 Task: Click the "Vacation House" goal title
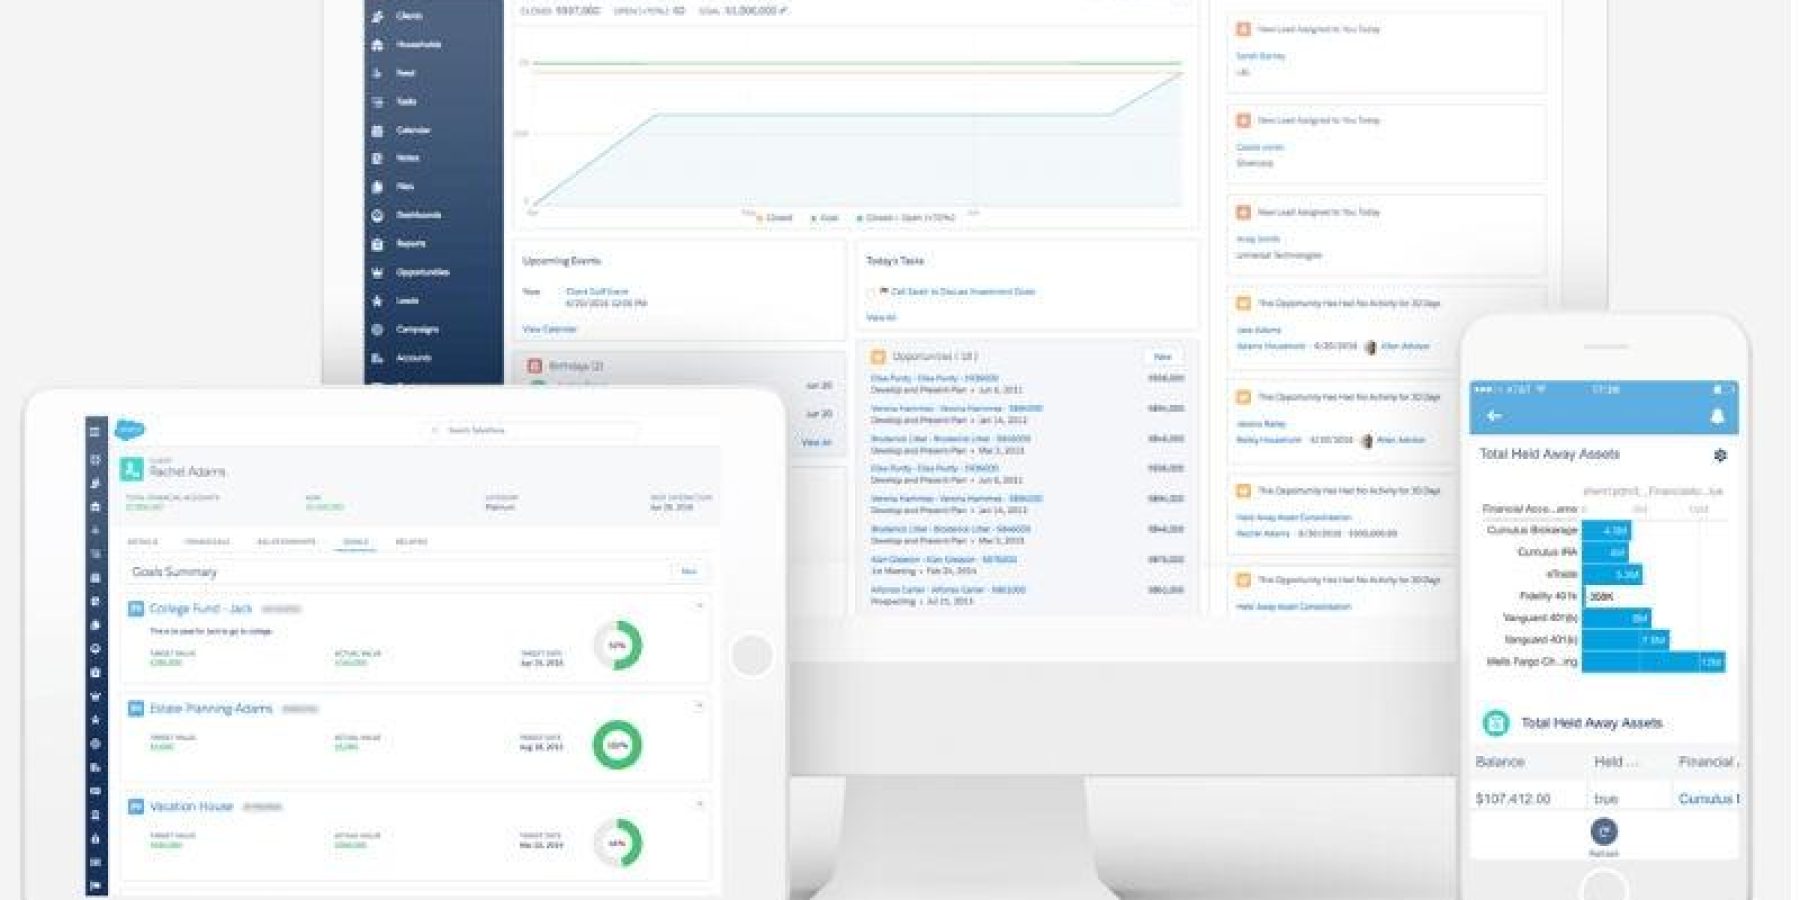click(191, 806)
